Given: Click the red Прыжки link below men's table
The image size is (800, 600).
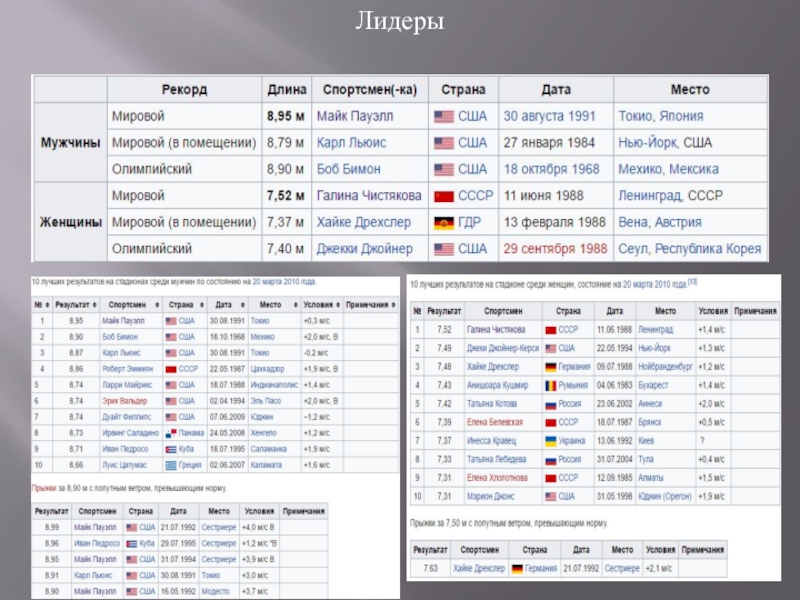Looking at the screenshot, I should [44, 488].
